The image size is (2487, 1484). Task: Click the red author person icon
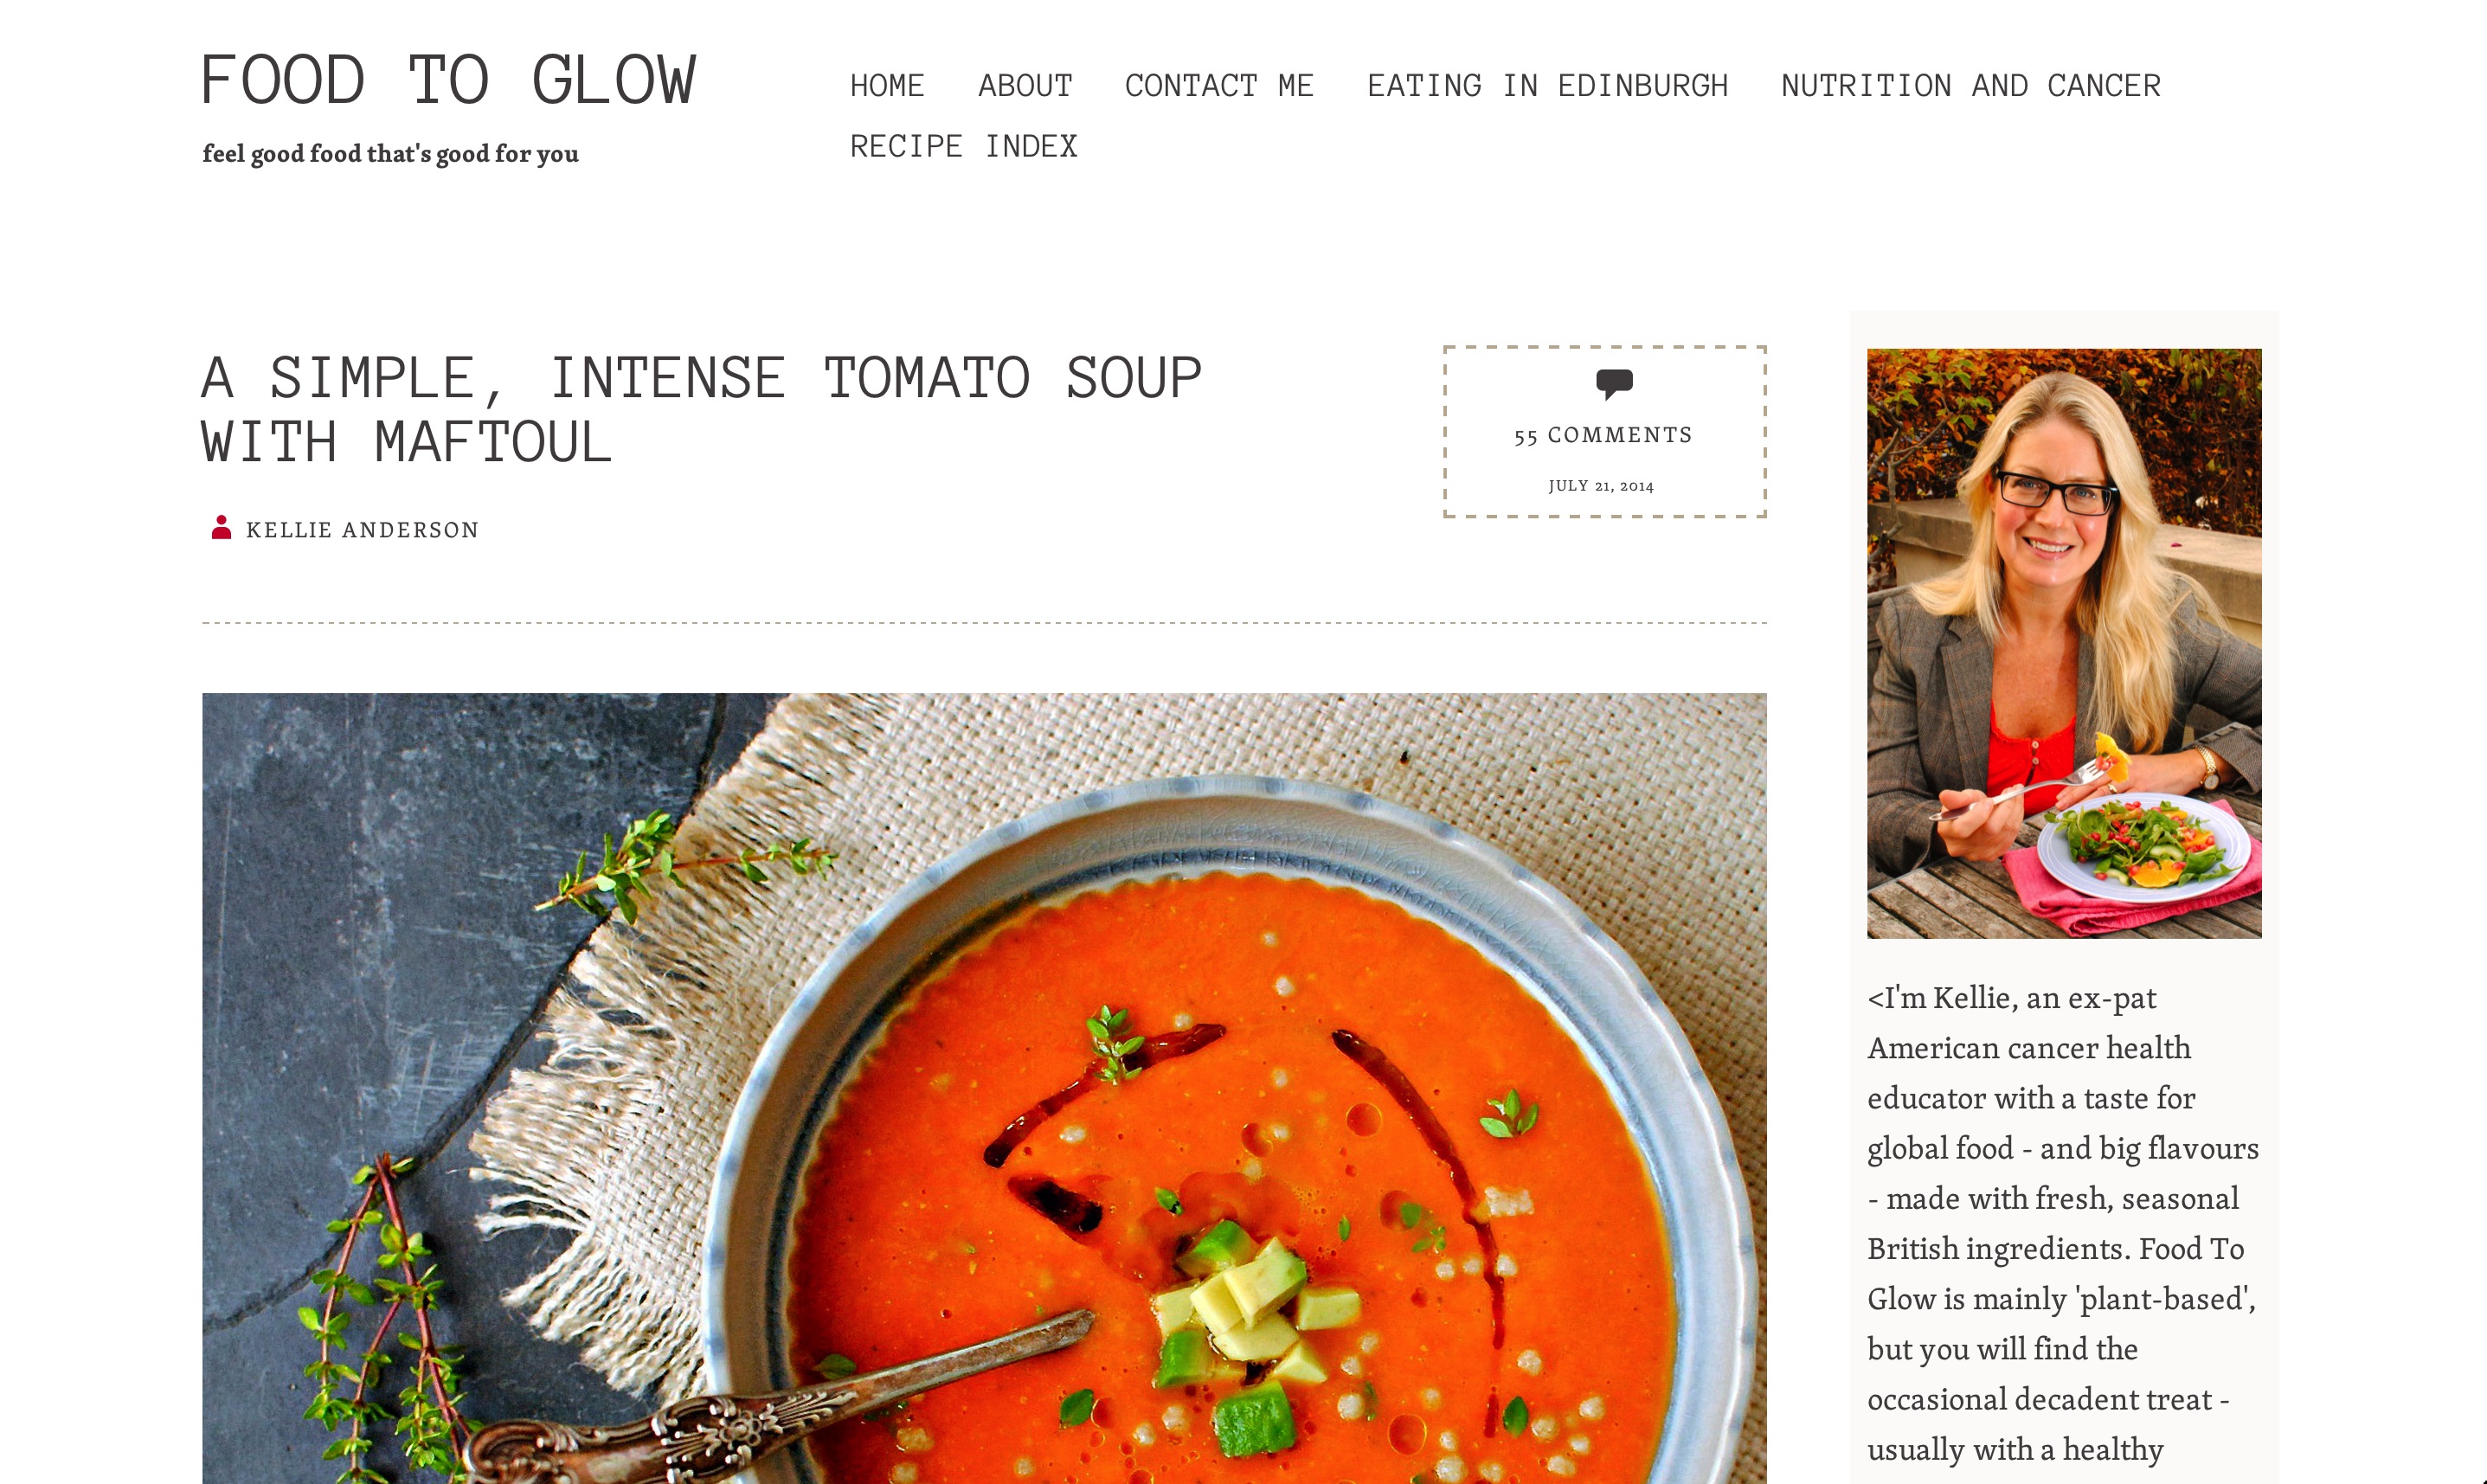coord(221,527)
